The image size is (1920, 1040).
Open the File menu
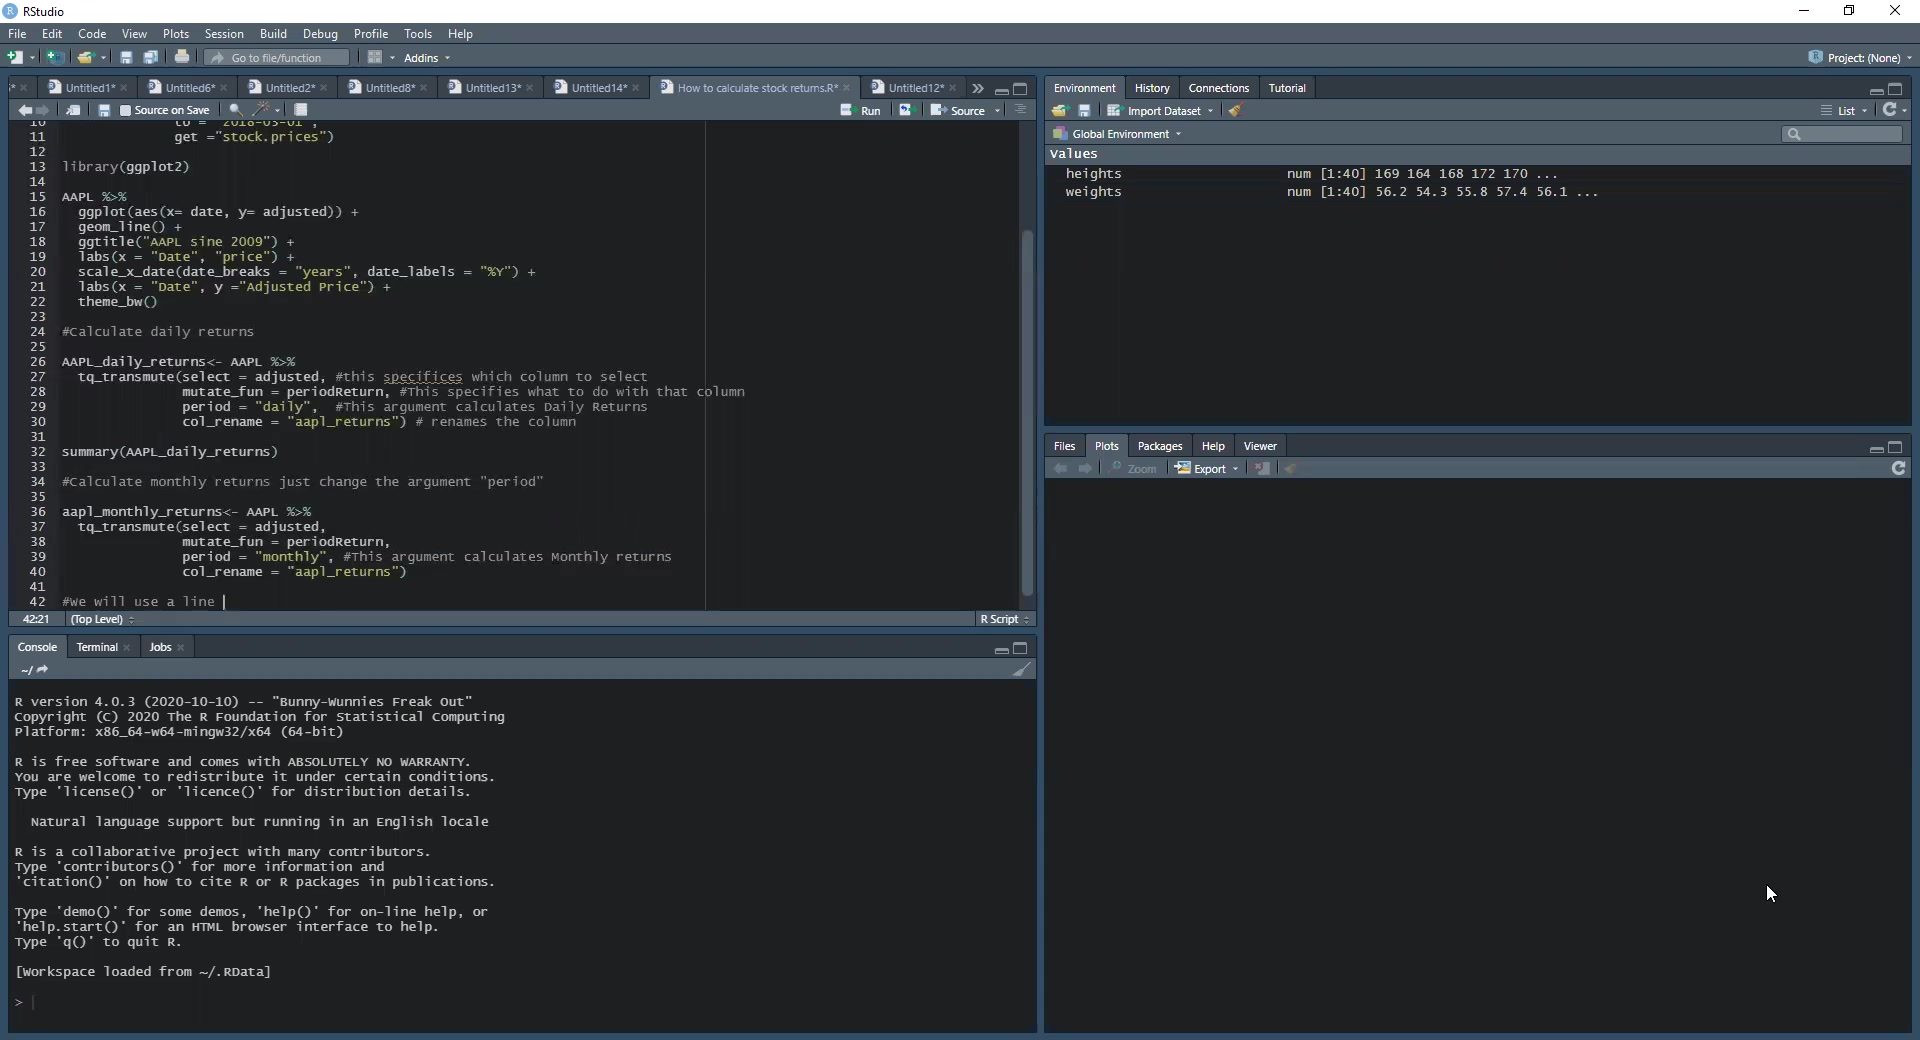point(17,34)
